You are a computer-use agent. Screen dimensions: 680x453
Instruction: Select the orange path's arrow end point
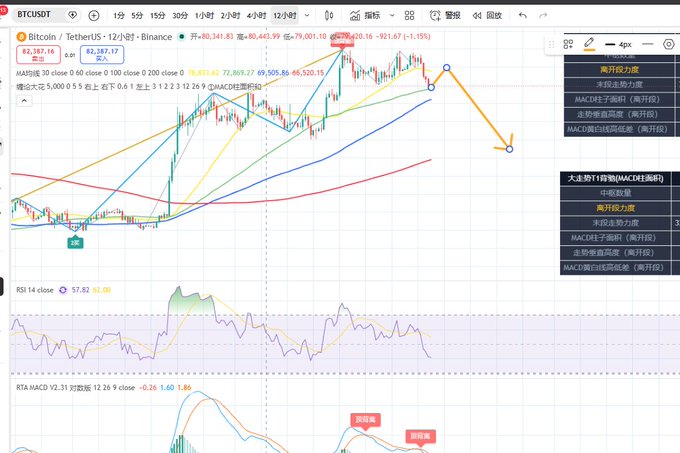pos(510,149)
